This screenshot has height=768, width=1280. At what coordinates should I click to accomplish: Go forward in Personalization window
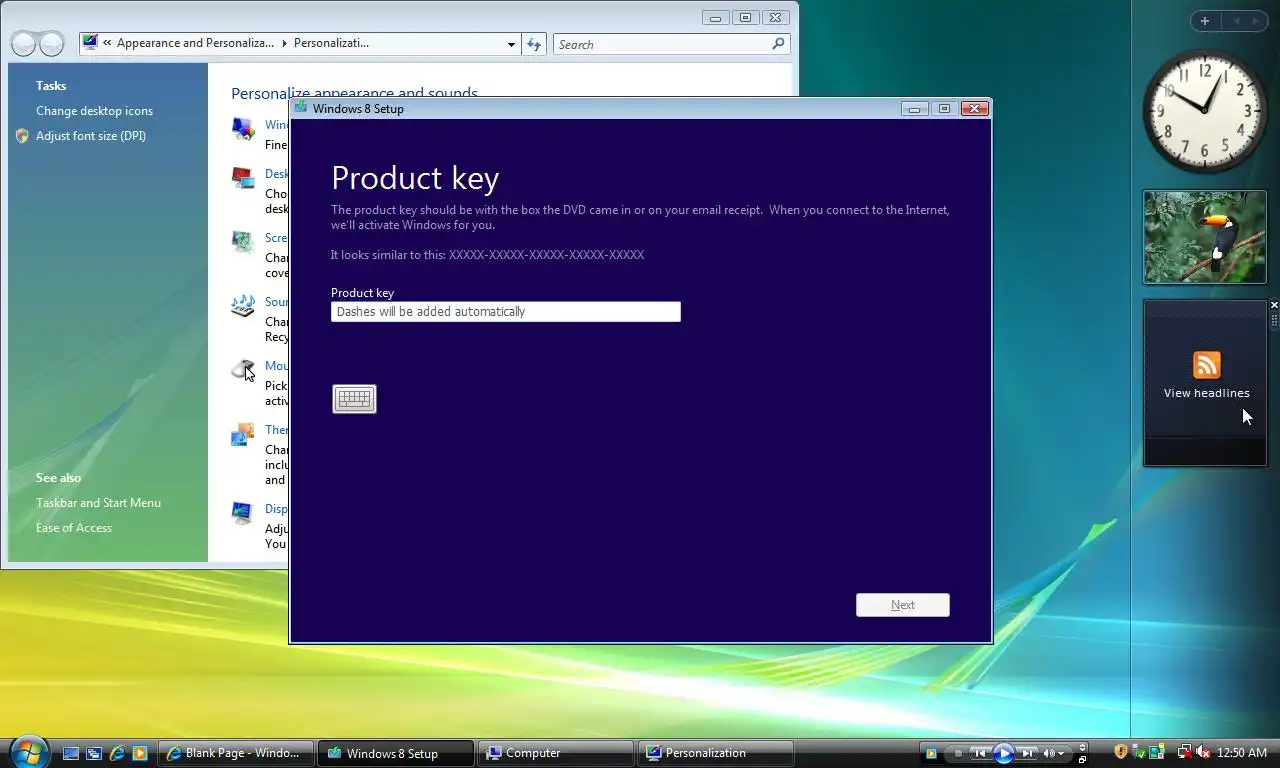[x=51, y=44]
